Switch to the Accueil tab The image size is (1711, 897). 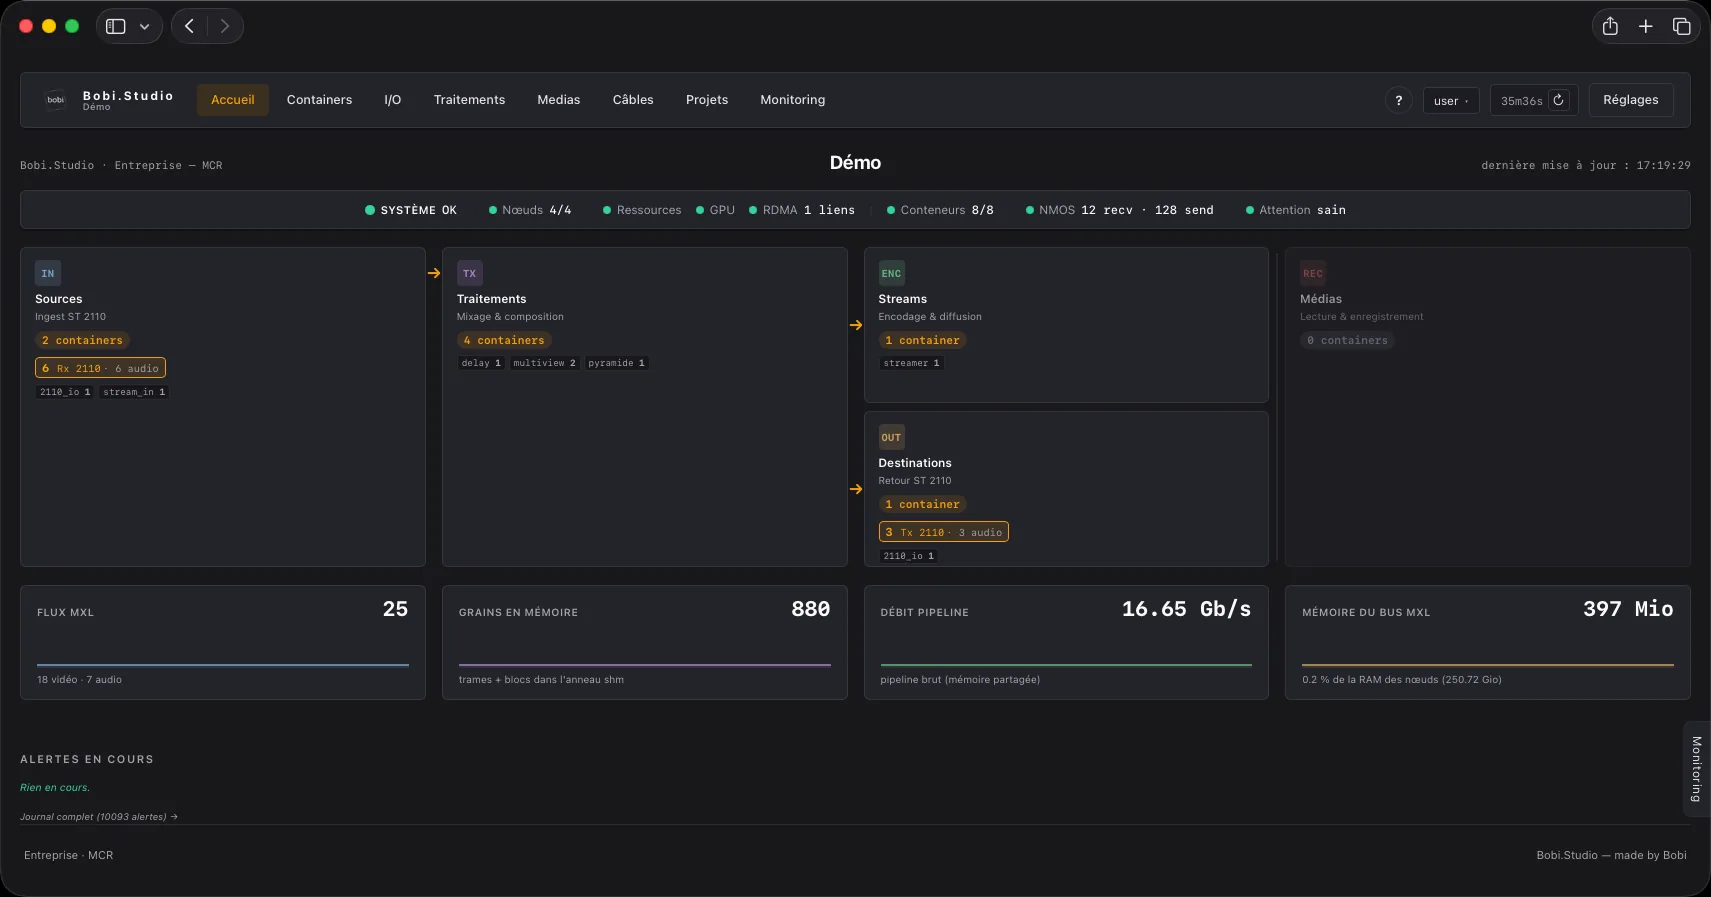click(233, 100)
